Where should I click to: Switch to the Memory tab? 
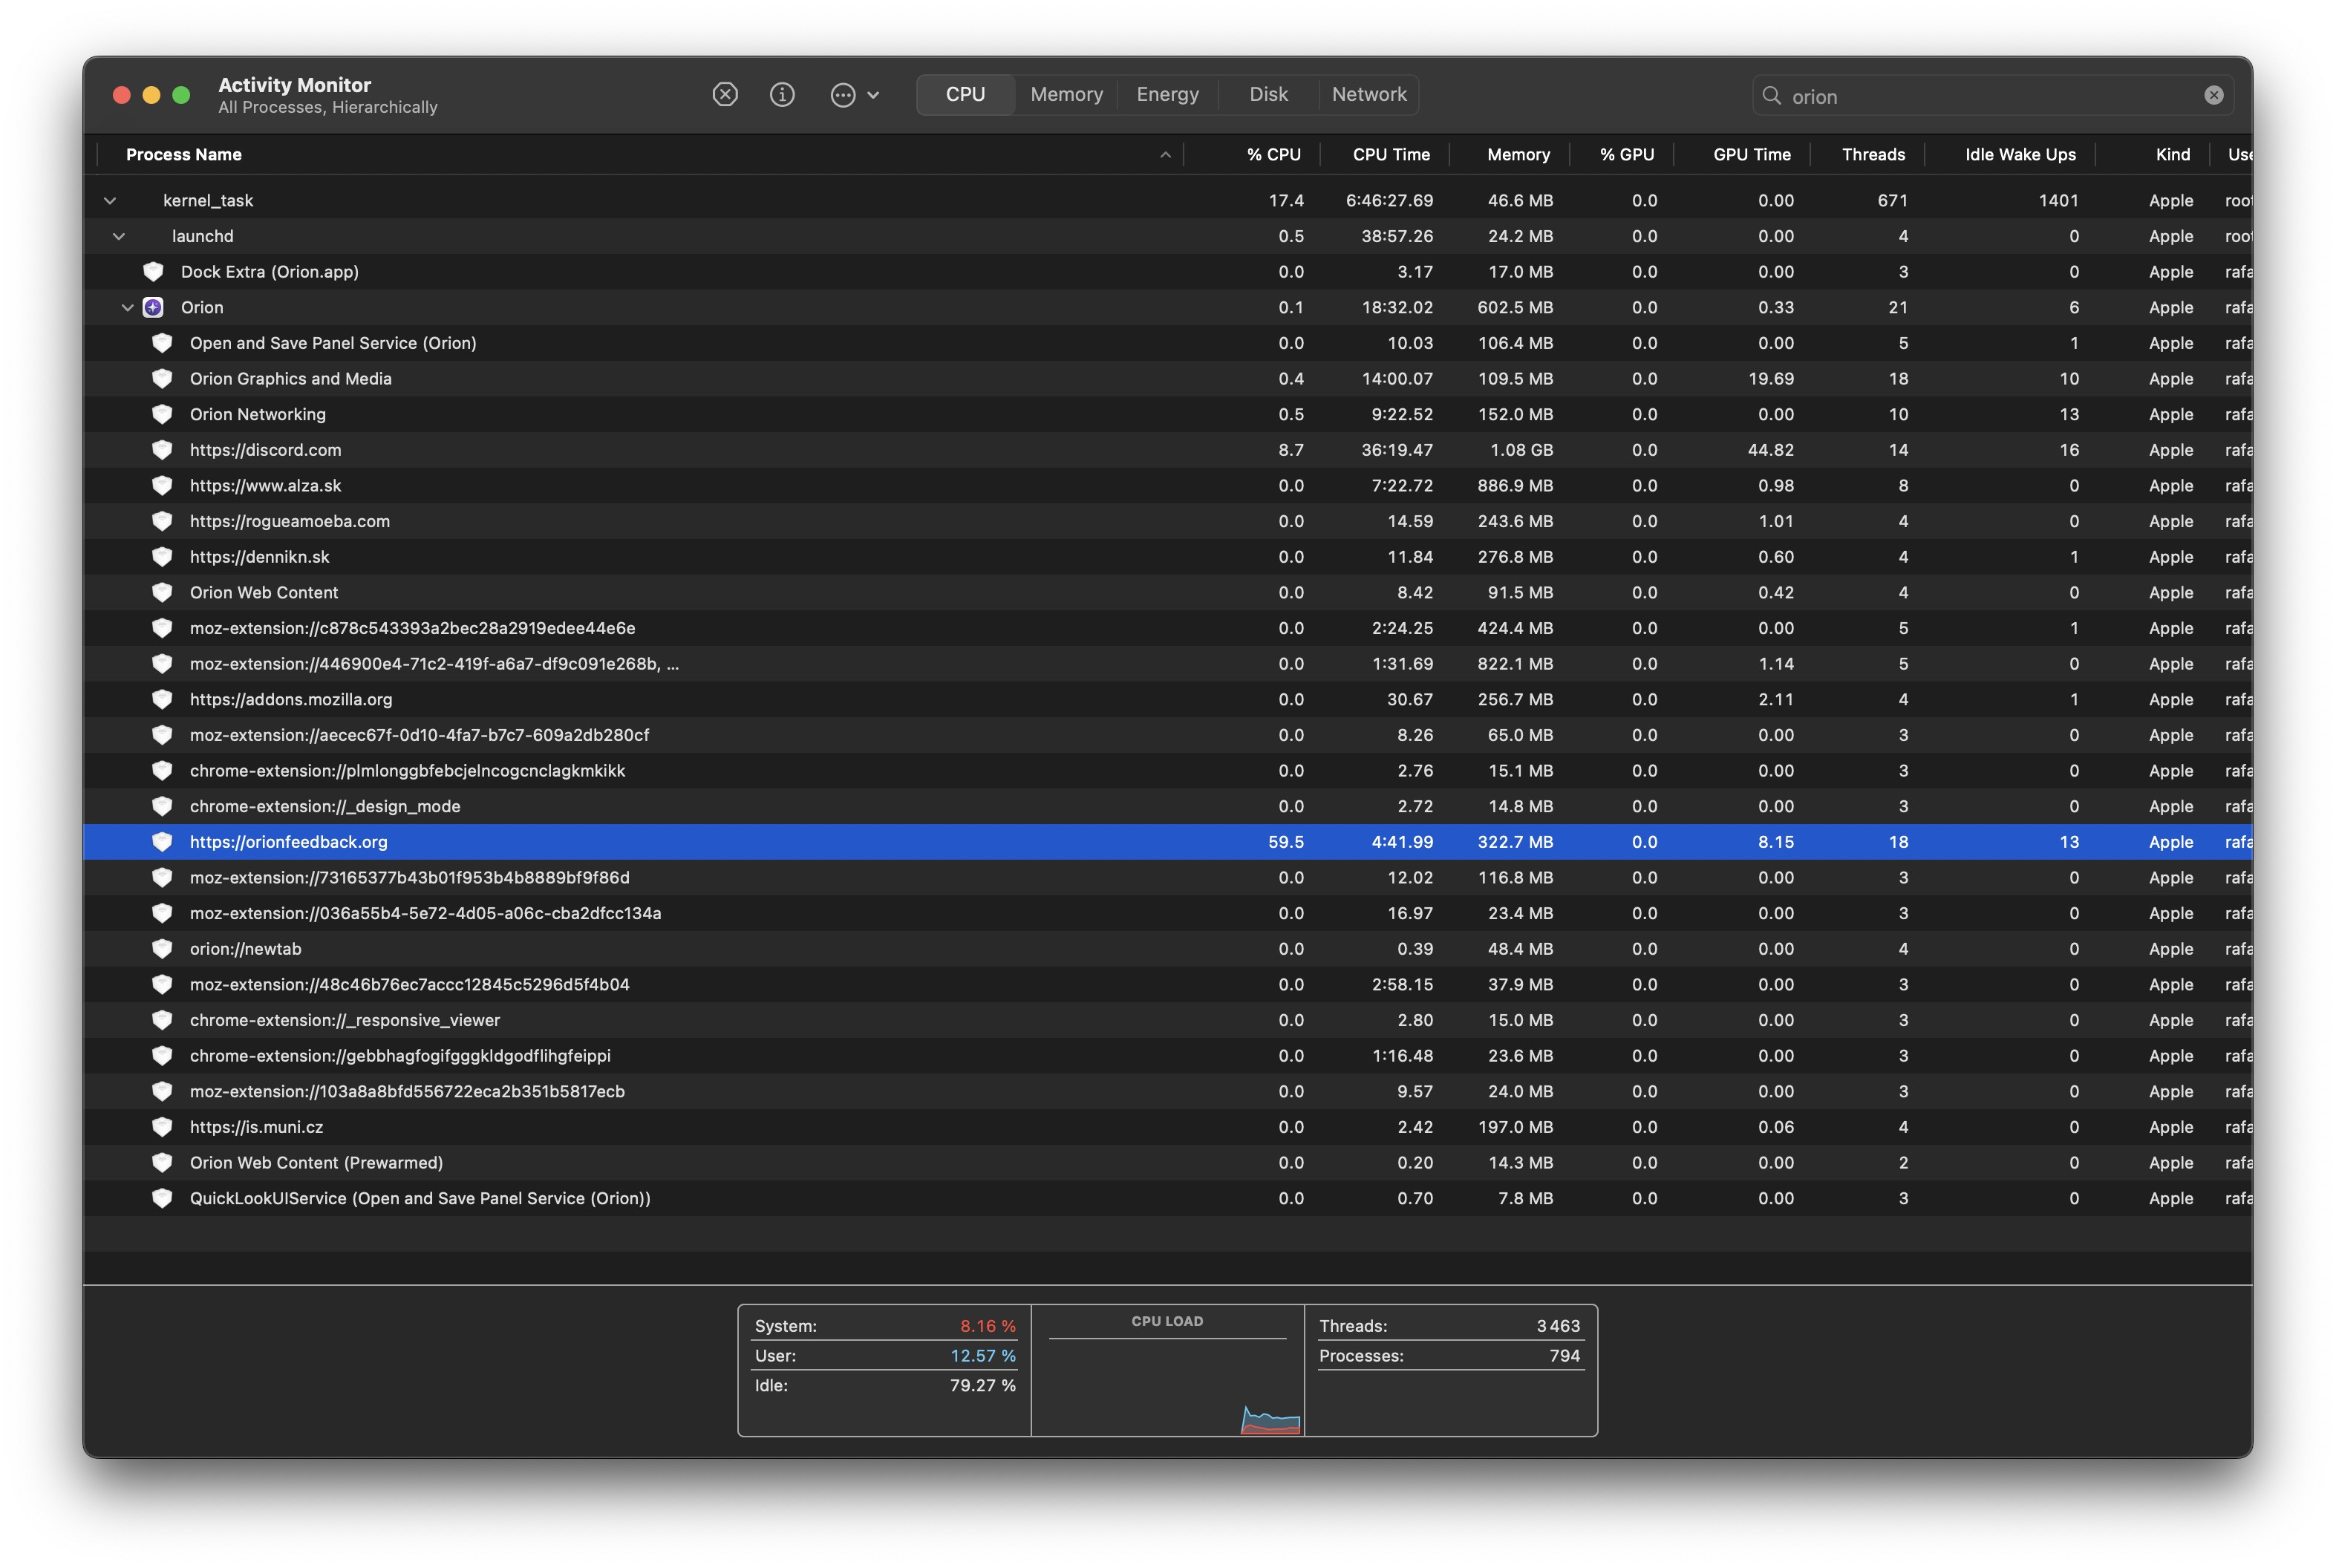click(x=1066, y=95)
